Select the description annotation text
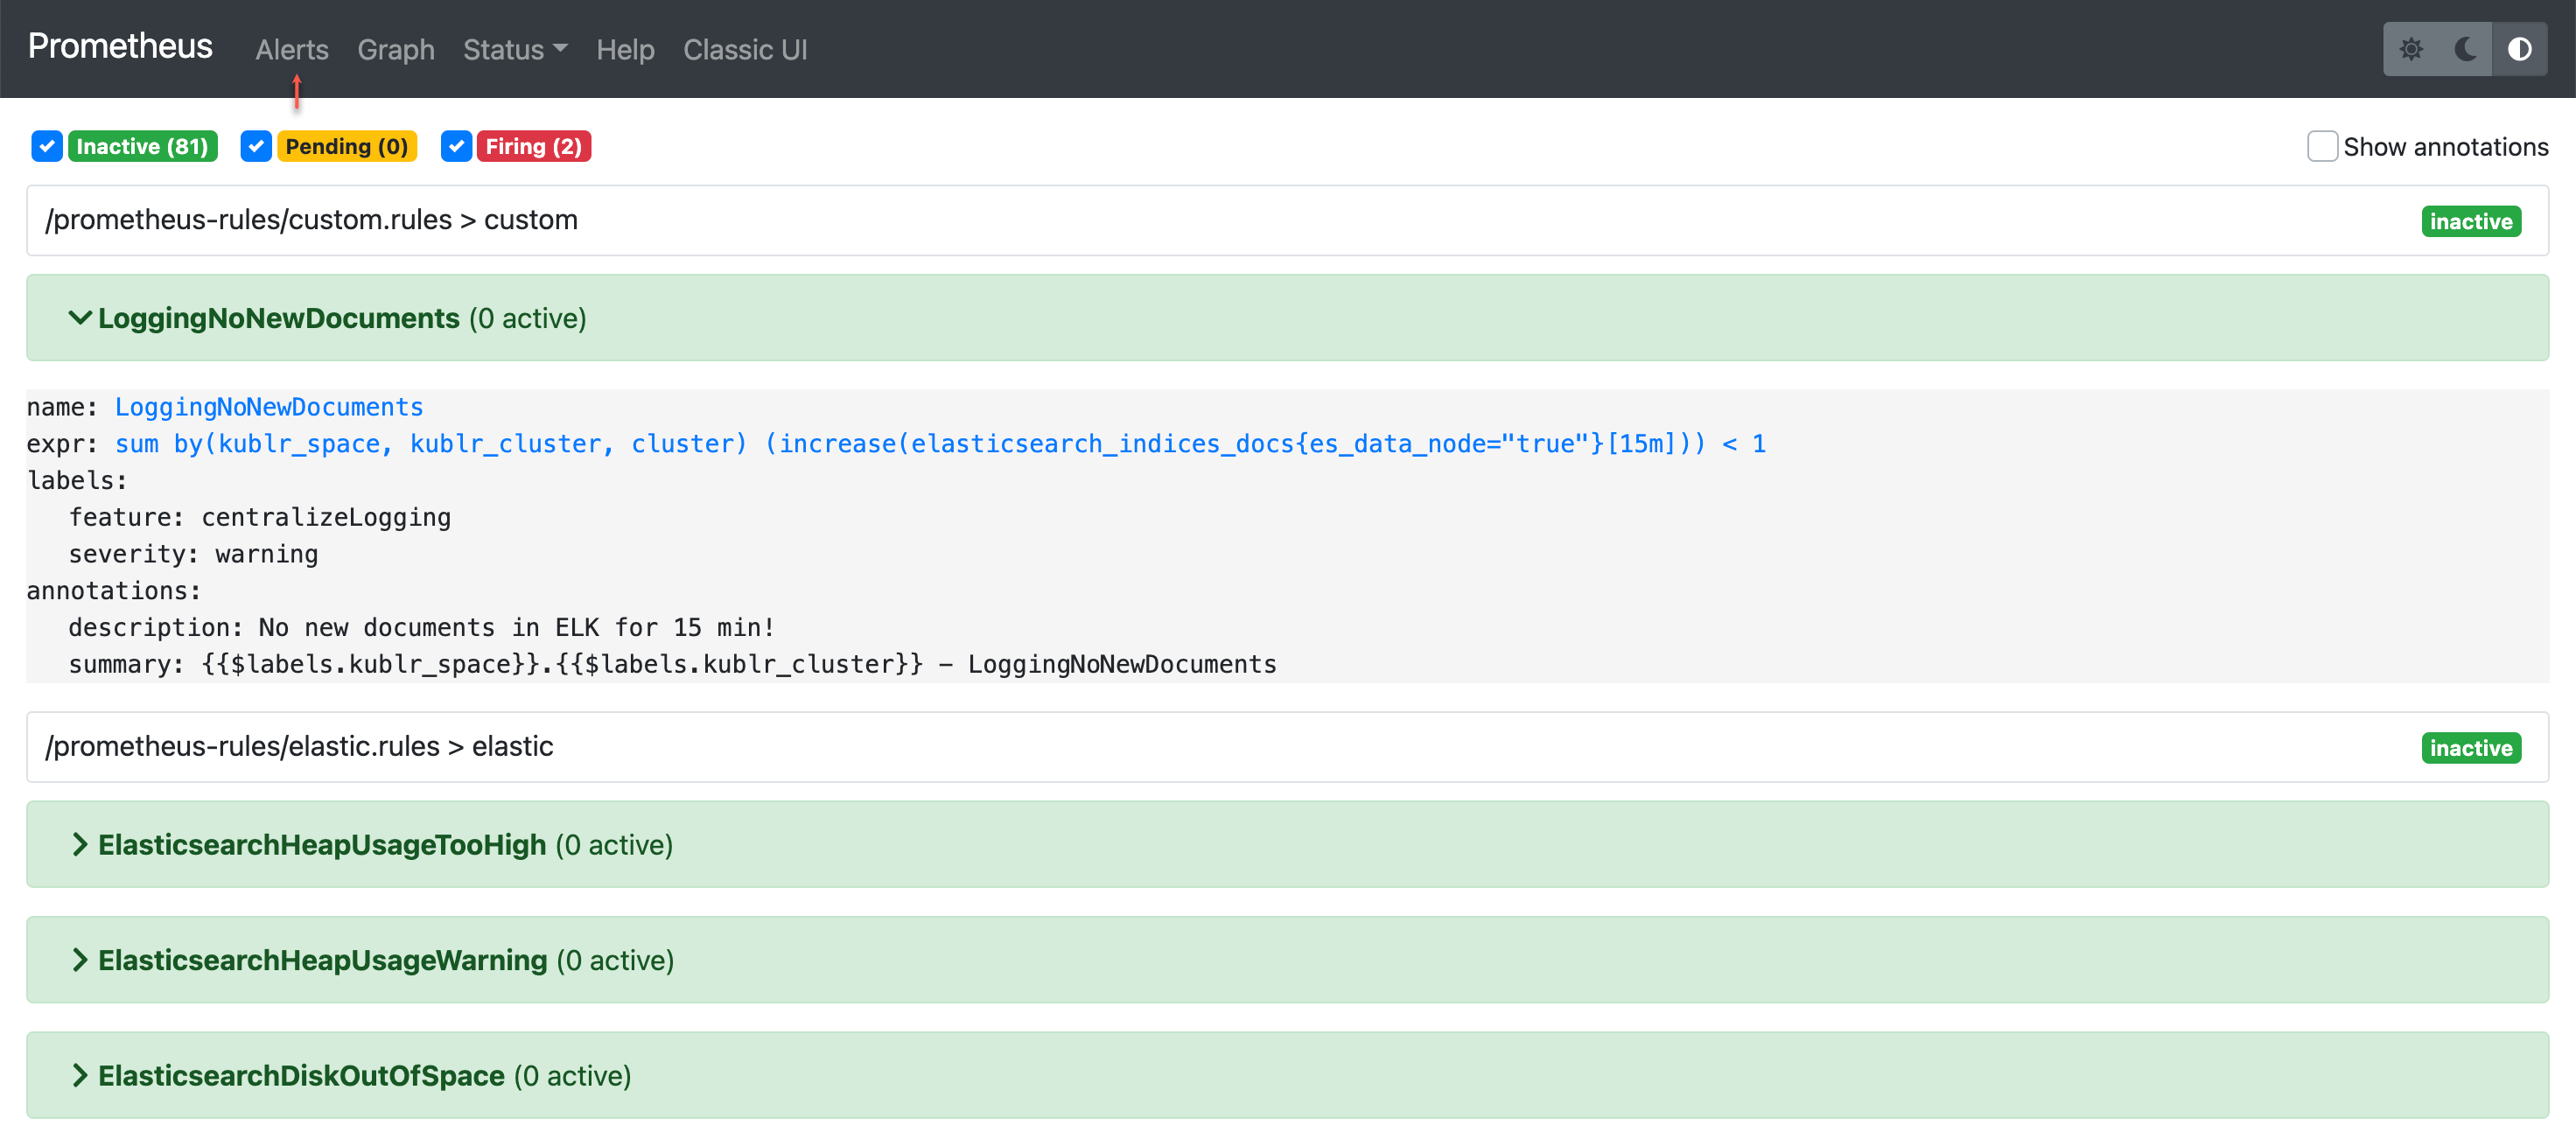The width and height of the screenshot is (2576, 1132). (x=421, y=627)
